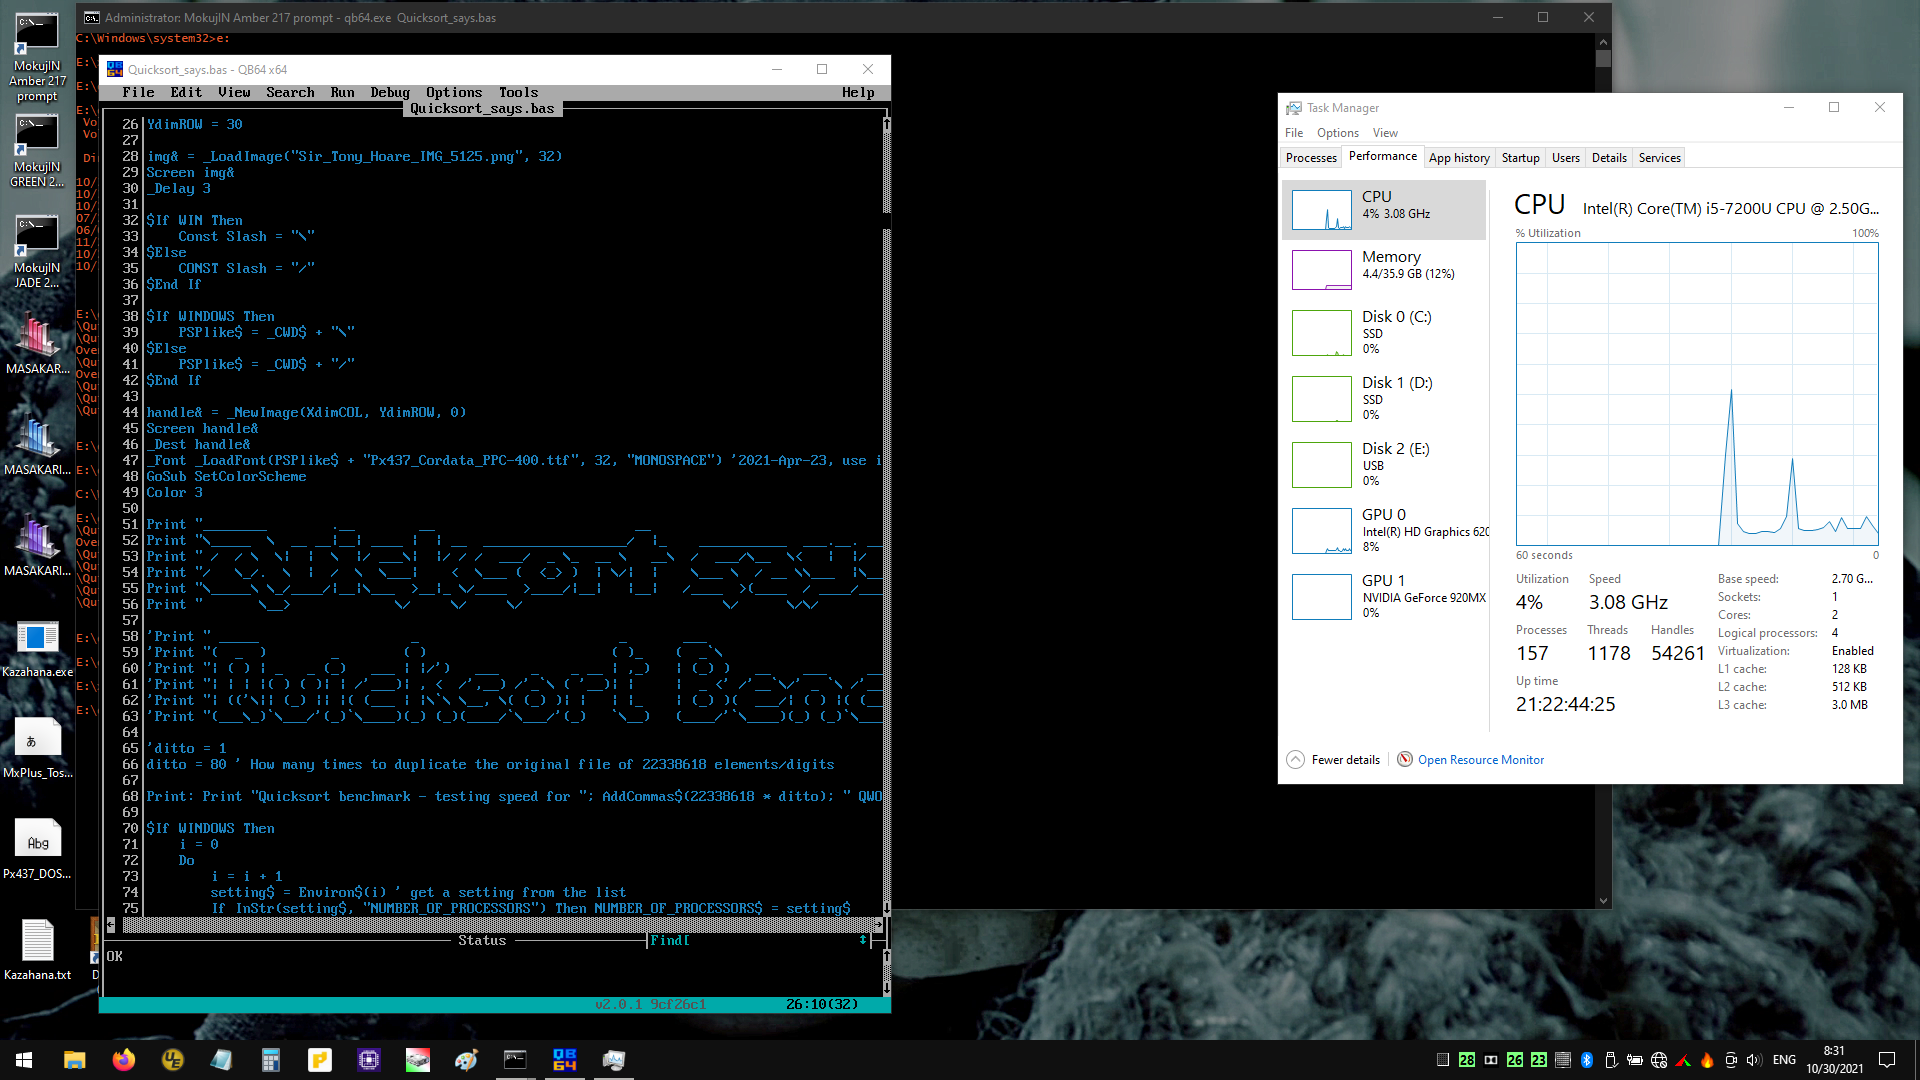The width and height of the screenshot is (1920, 1080).
Task: Click command prompt scrollbar down arrow
Action: [1603, 900]
